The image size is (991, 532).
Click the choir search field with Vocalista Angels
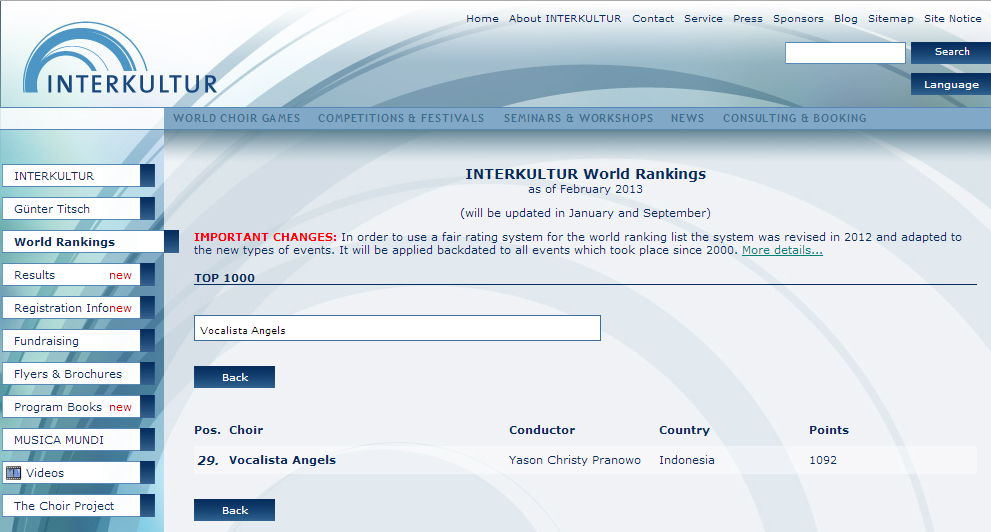click(397, 329)
